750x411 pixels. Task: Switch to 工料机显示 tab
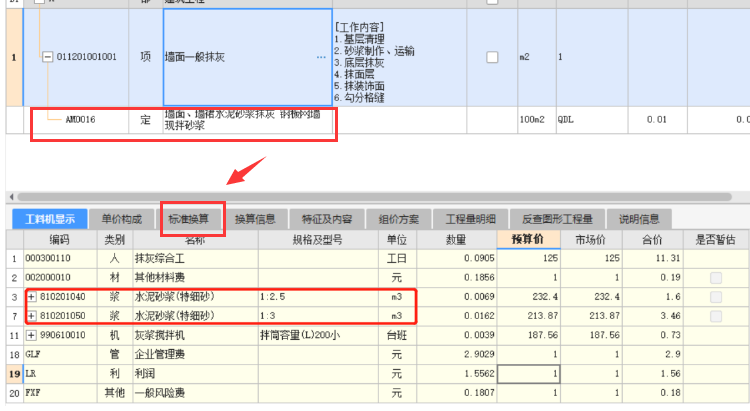click(50, 219)
